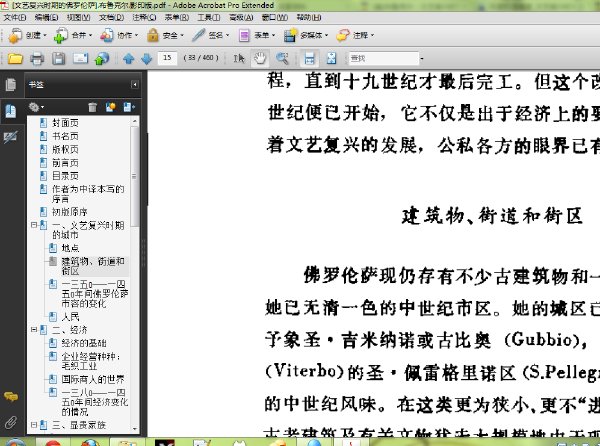Click bookmarks list scroll up arrow

134,121
